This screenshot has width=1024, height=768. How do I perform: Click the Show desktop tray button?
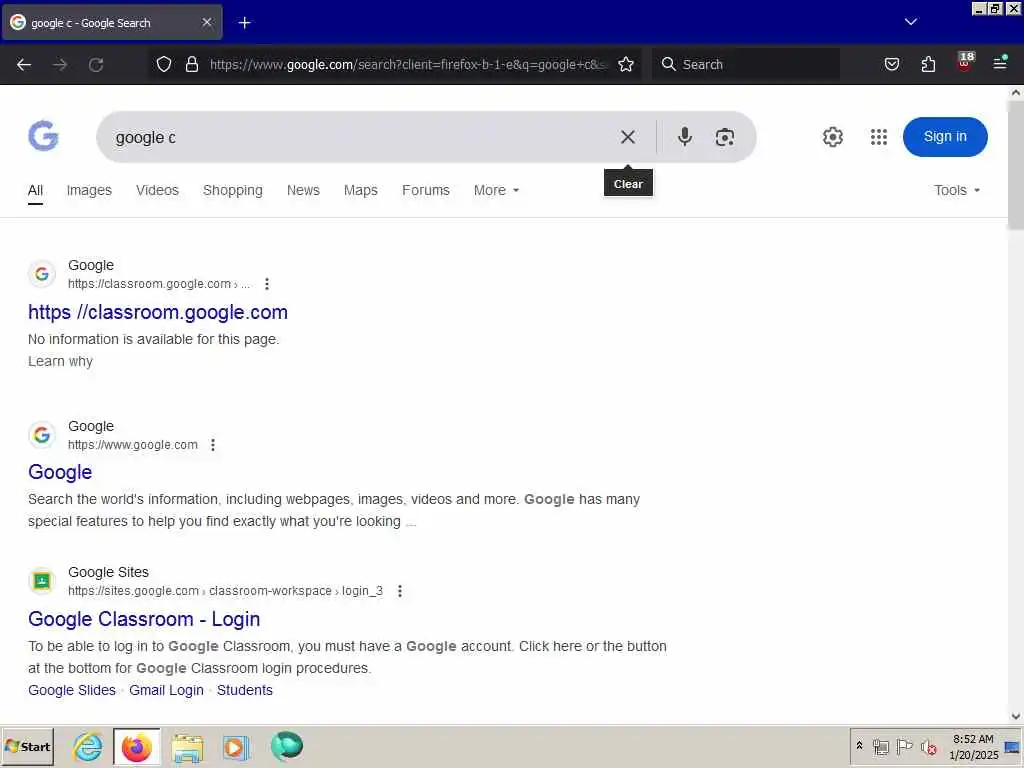[x=1012, y=747]
